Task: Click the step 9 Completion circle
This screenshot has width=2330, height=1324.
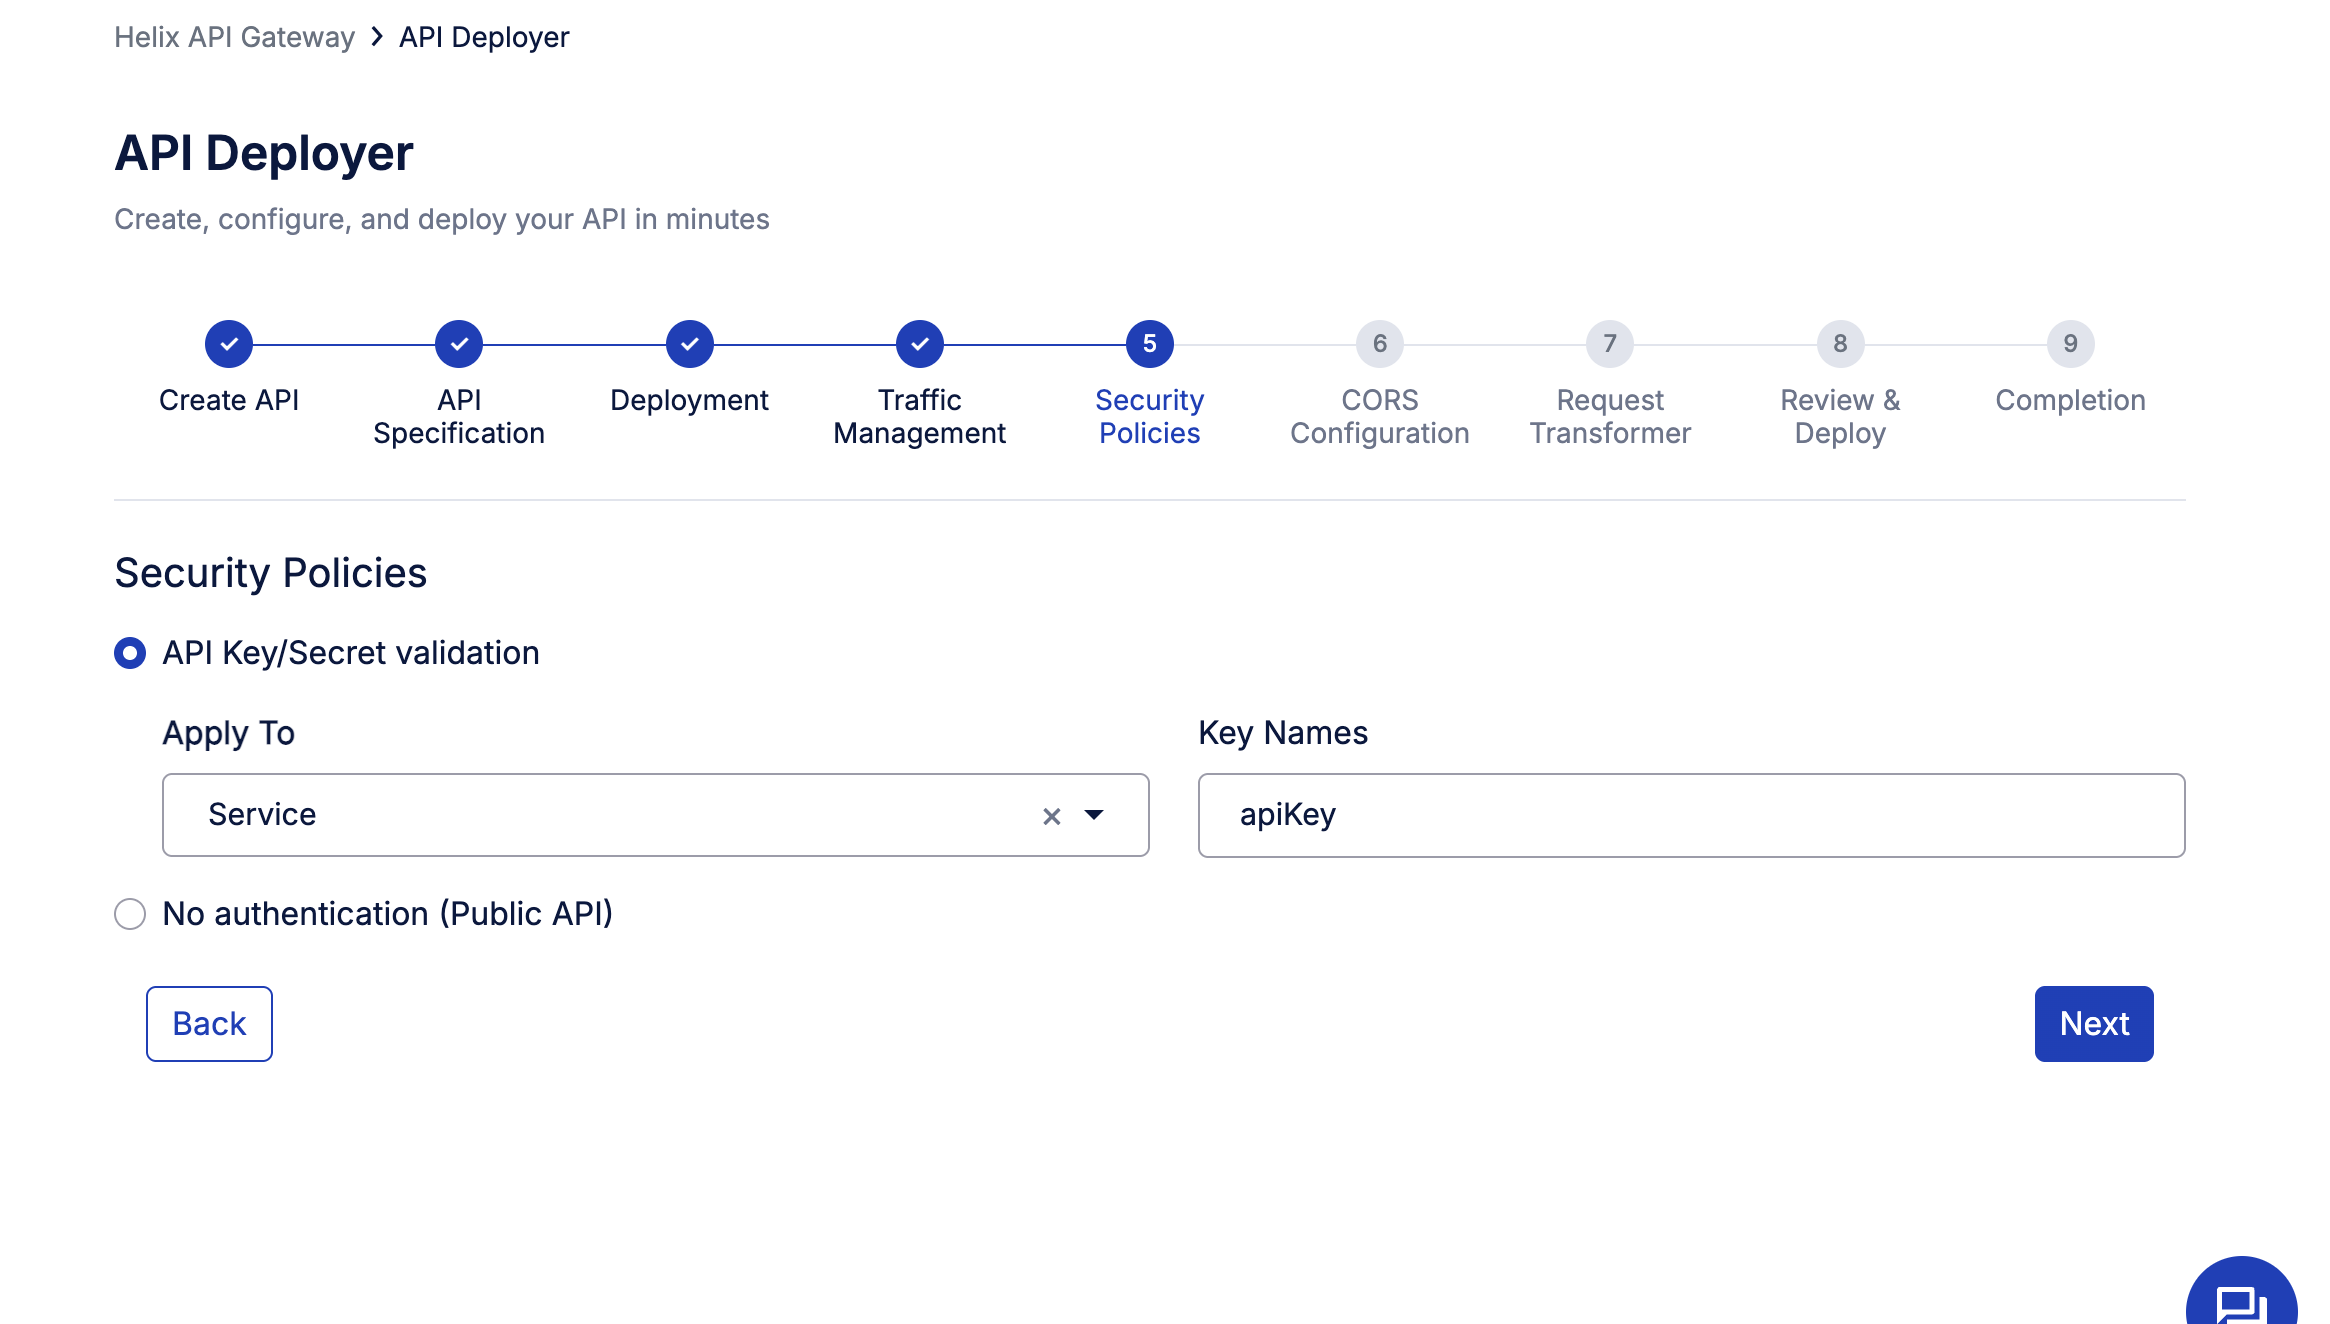Action: pyautogui.click(x=2070, y=344)
